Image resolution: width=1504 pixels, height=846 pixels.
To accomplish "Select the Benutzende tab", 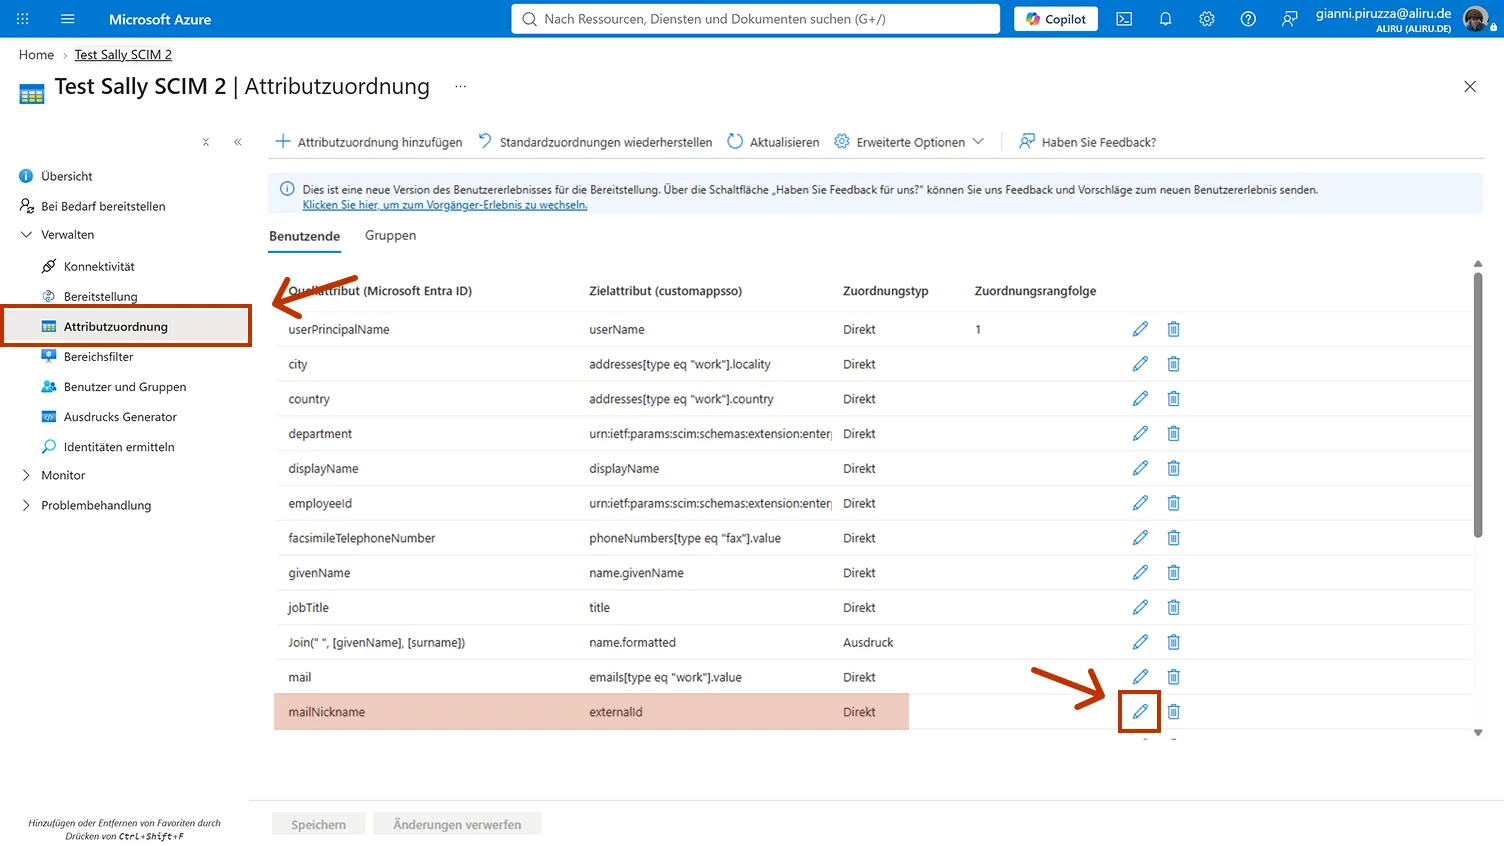I will [304, 236].
